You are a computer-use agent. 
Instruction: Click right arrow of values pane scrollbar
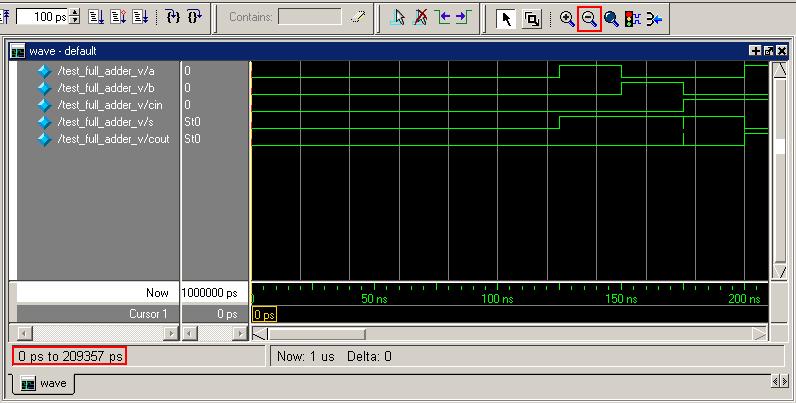240,333
